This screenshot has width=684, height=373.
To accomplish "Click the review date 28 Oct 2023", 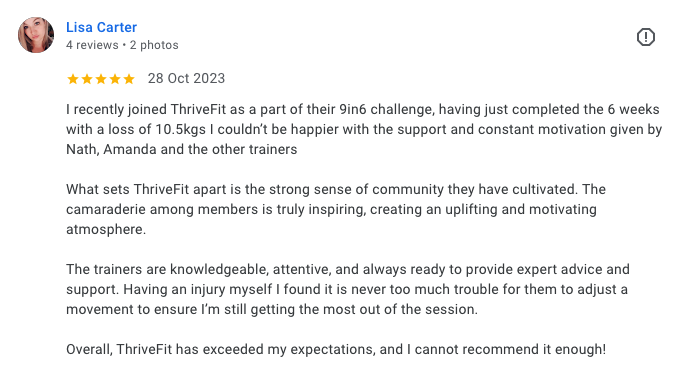I will 186,79.
